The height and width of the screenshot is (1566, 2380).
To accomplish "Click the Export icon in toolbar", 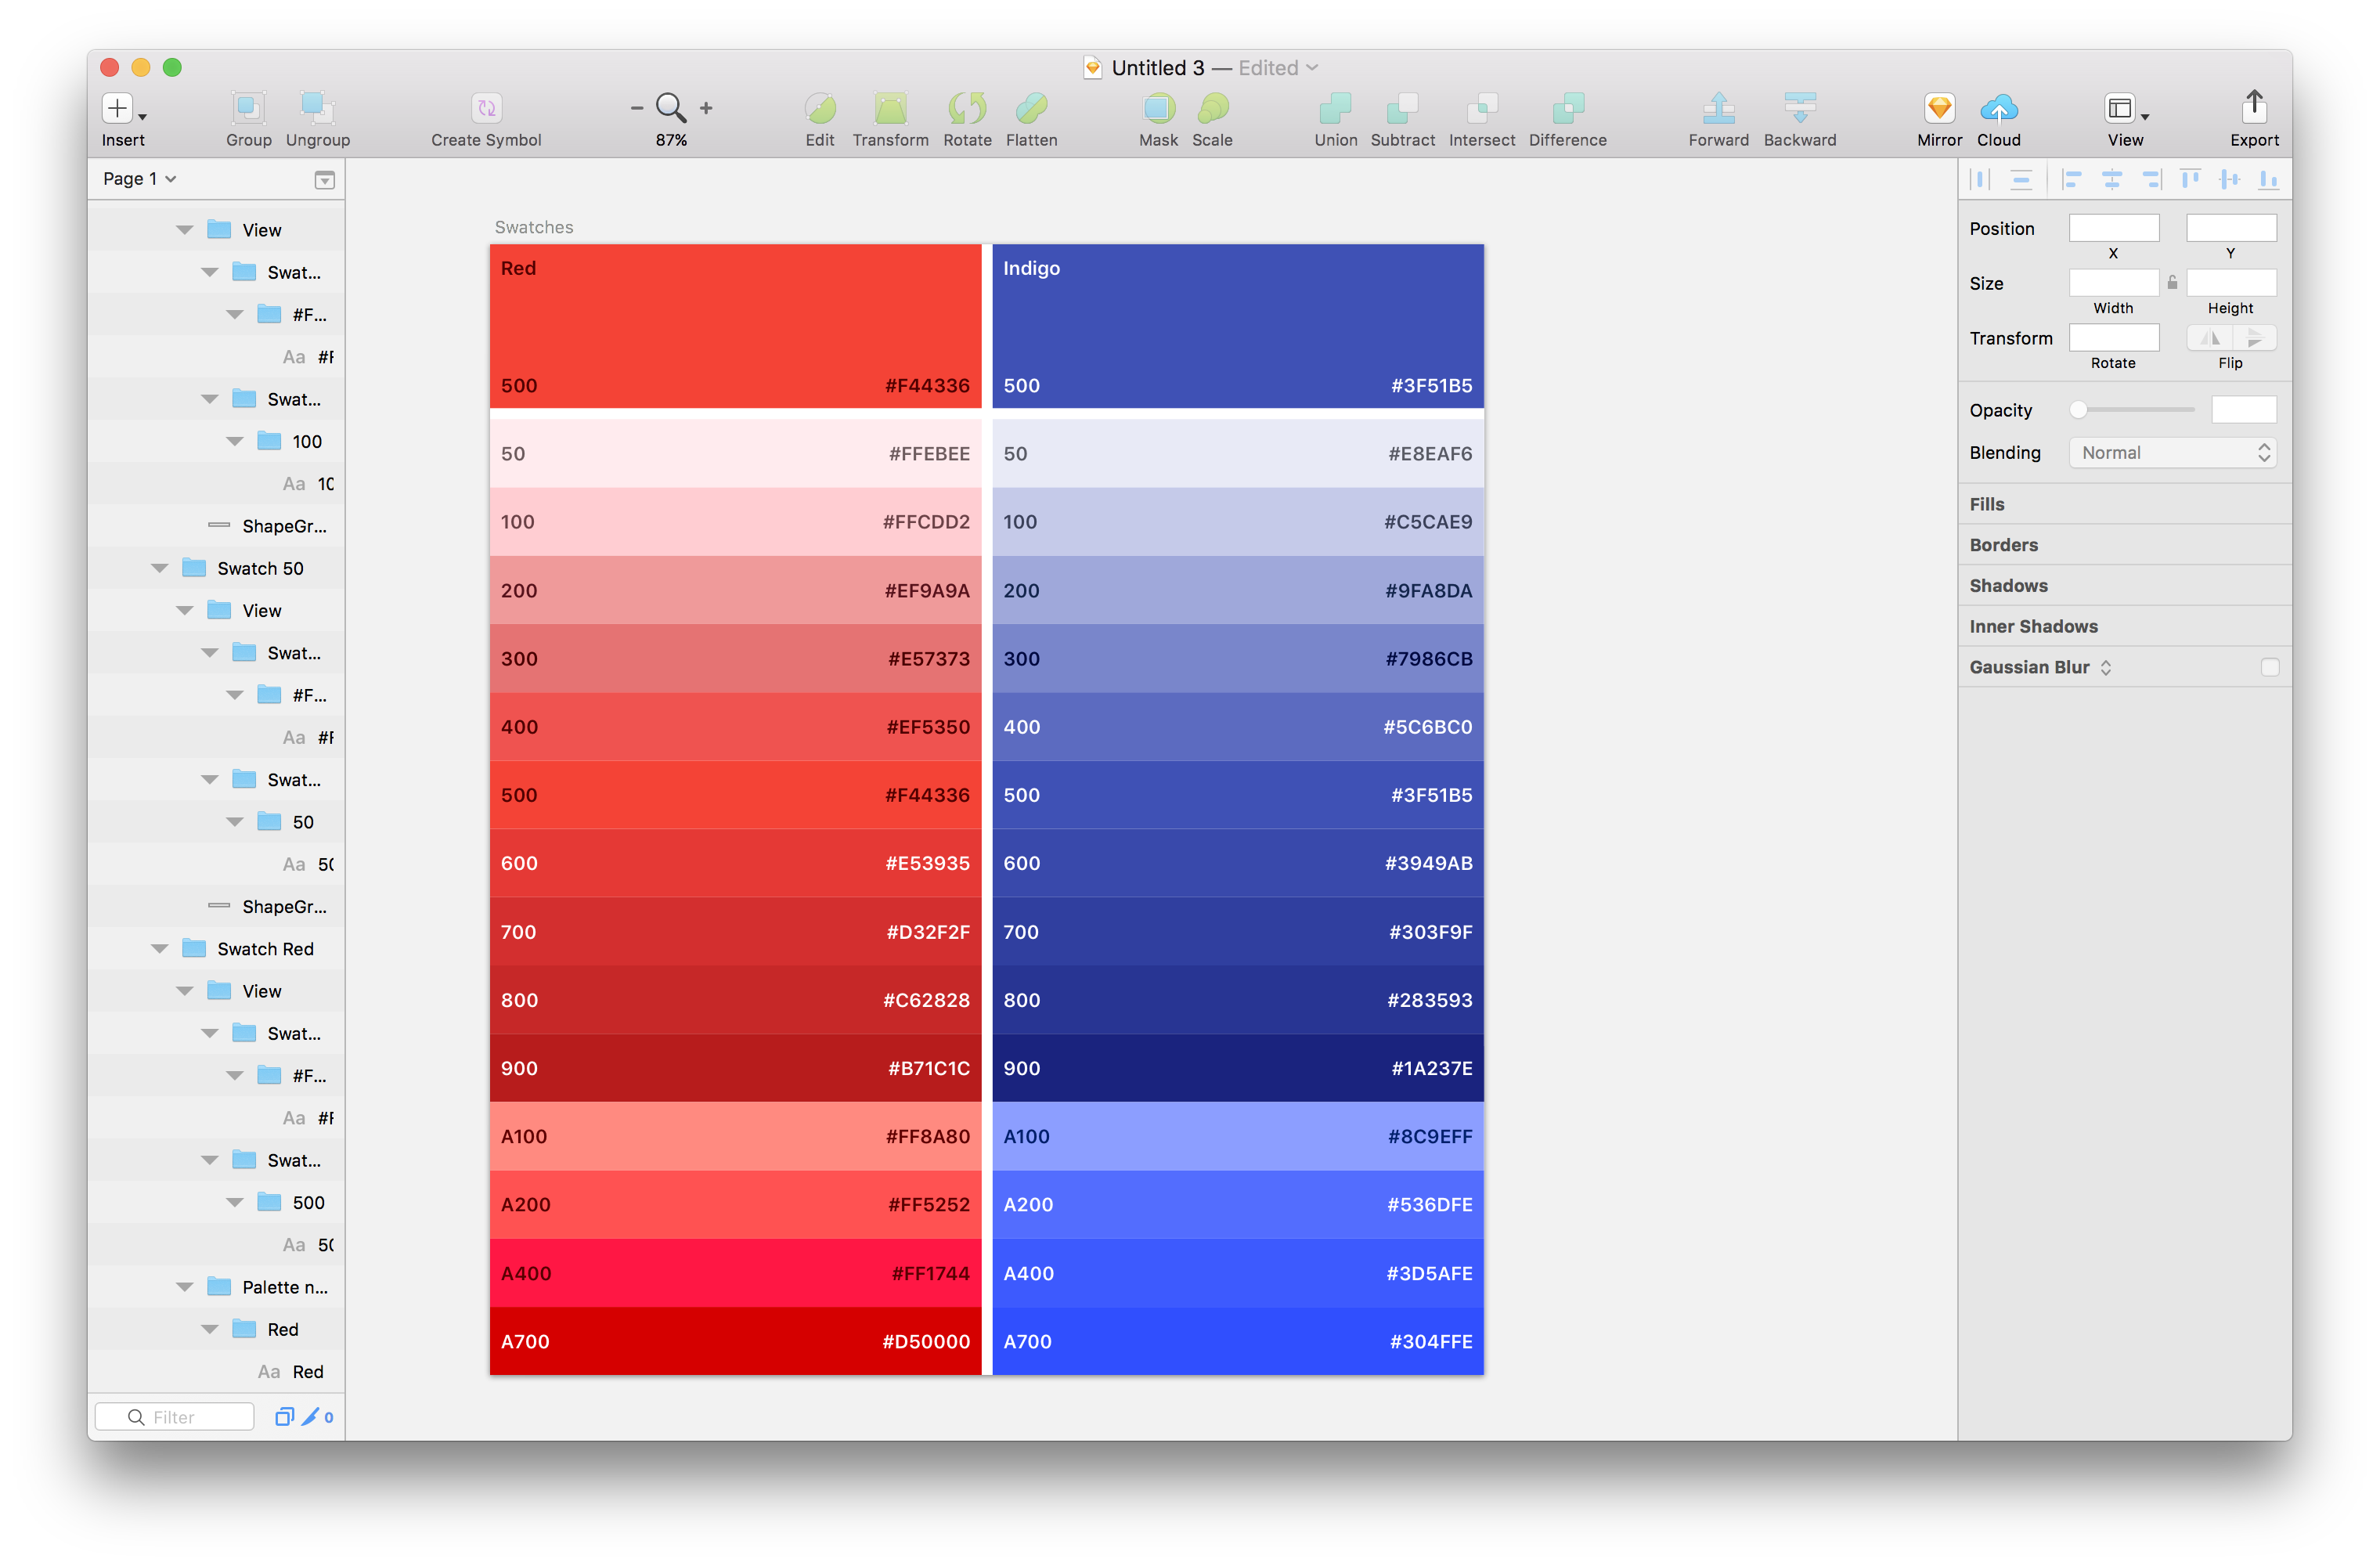I will click(x=2253, y=106).
